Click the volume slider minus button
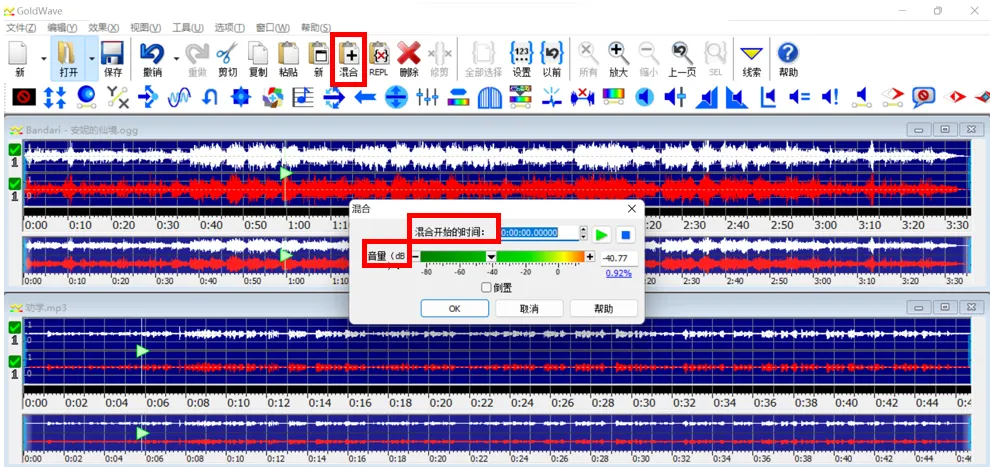This screenshot has width=990, height=467. pos(415,256)
